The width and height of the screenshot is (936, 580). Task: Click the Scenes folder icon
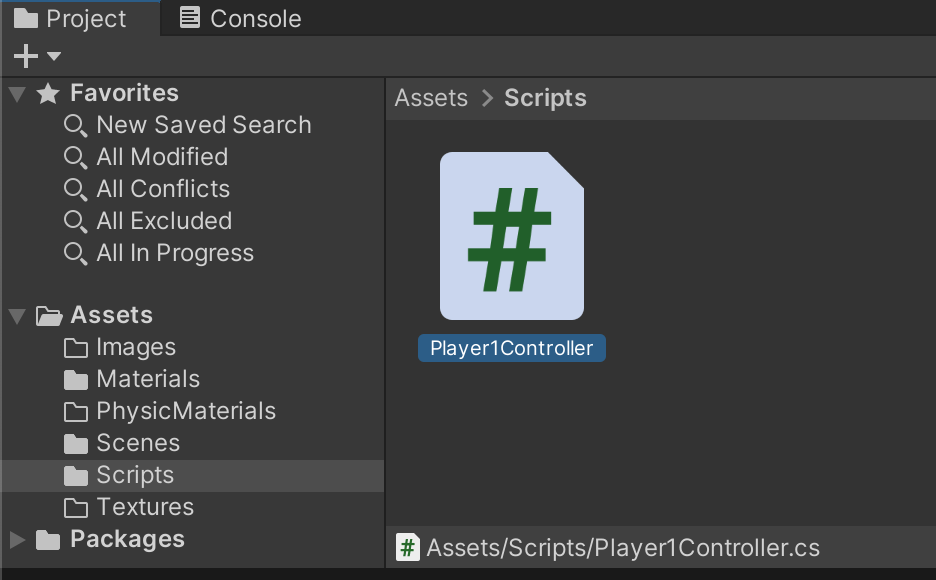point(76,444)
